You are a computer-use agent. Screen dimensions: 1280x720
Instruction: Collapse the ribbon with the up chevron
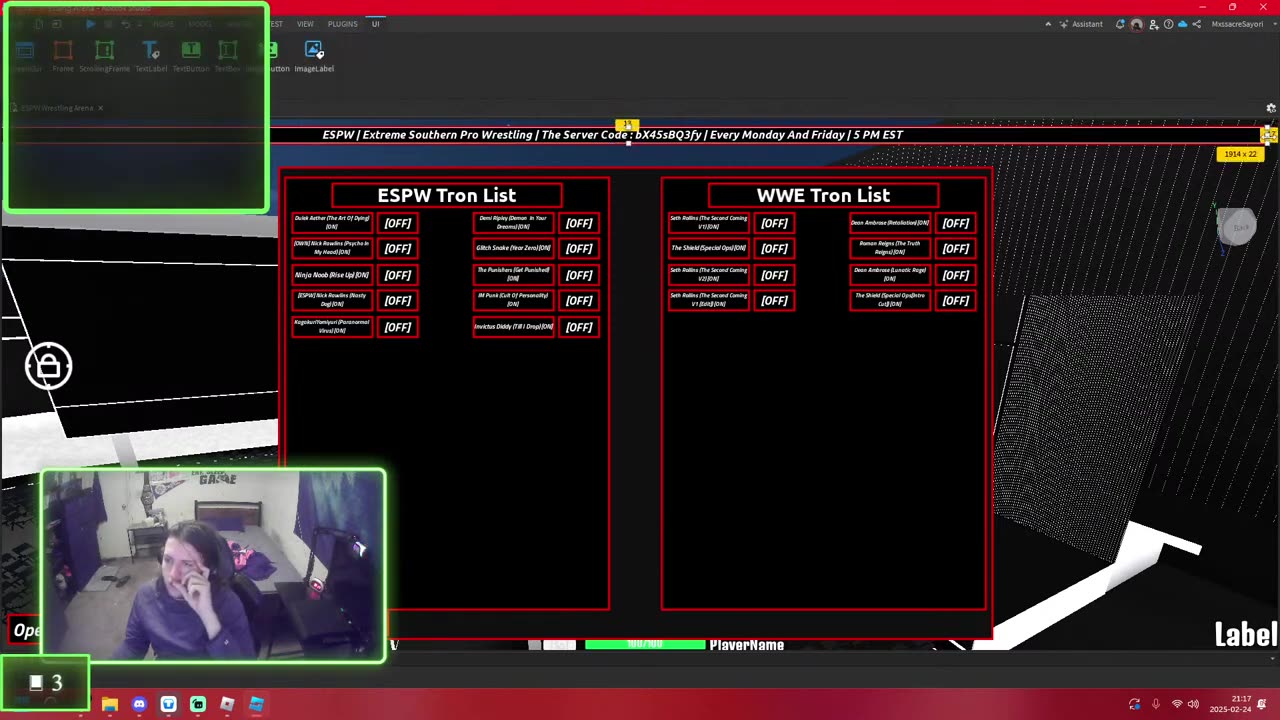point(1048,24)
